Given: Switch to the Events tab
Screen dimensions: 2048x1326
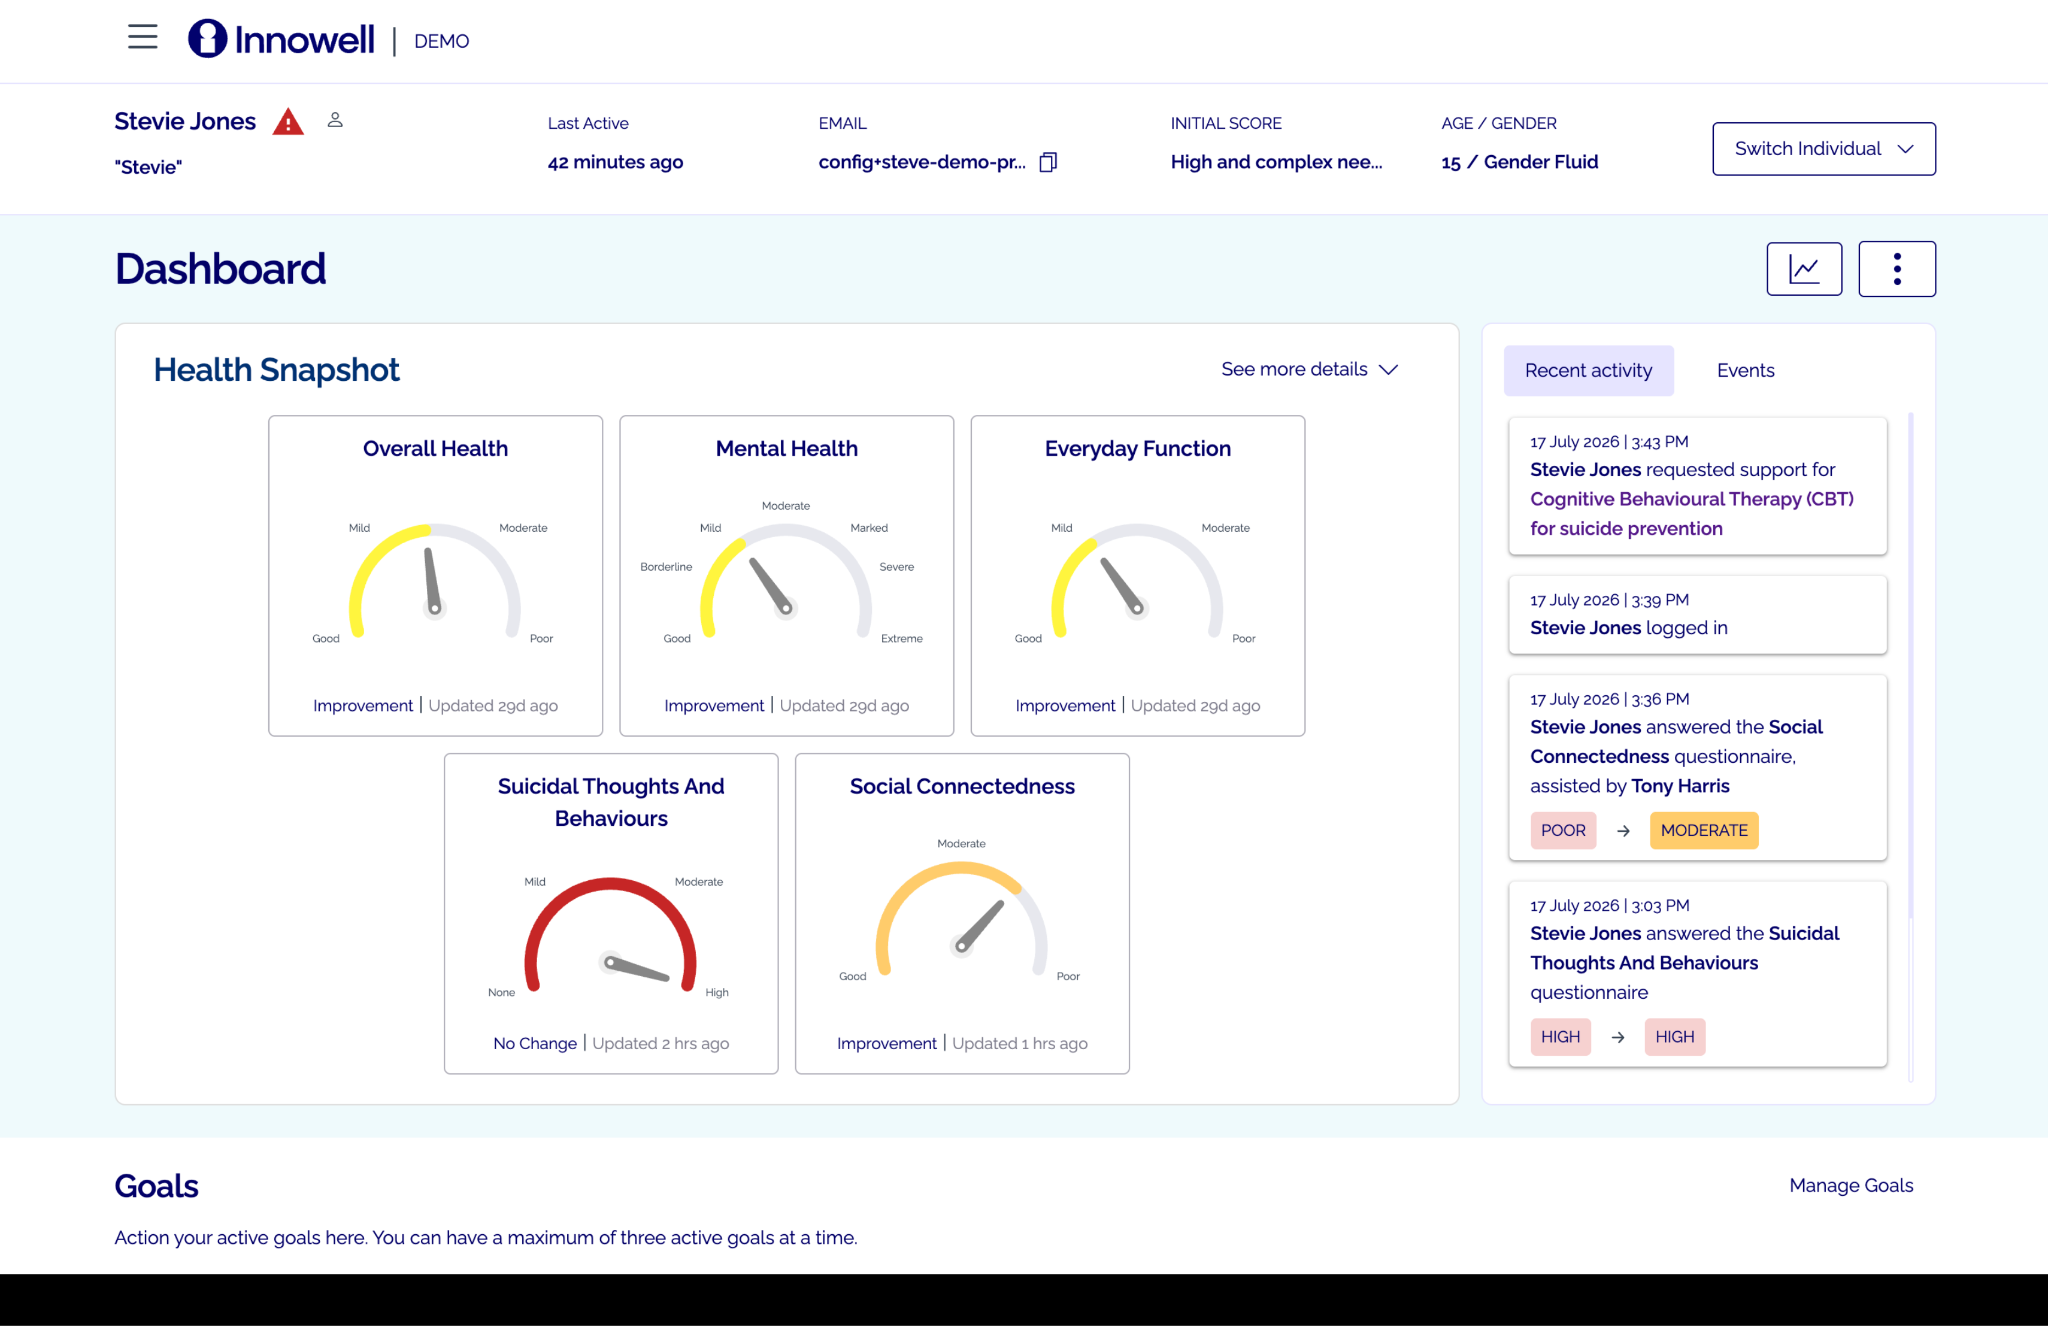Looking at the screenshot, I should [x=1745, y=370].
